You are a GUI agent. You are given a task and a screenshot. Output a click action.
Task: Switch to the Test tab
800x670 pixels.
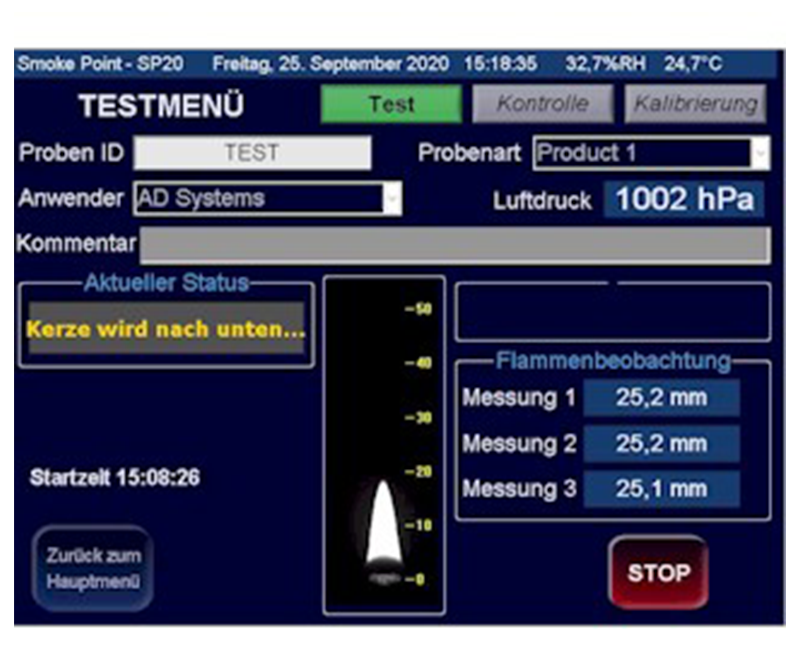tap(391, 104)
